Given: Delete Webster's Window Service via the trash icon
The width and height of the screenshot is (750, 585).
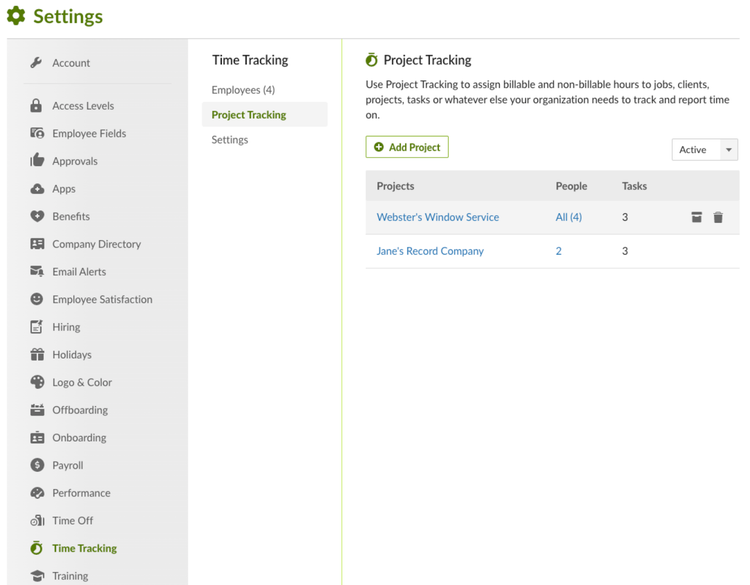Looking at the screenshot, I should pos(718,217).
